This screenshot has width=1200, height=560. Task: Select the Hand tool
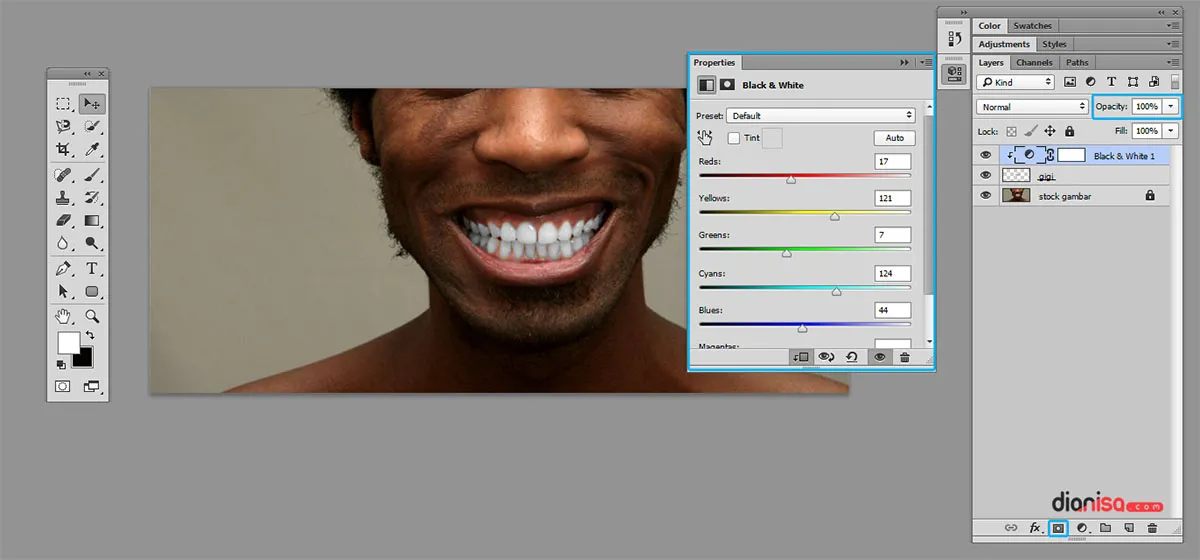[x=63, y=317]
